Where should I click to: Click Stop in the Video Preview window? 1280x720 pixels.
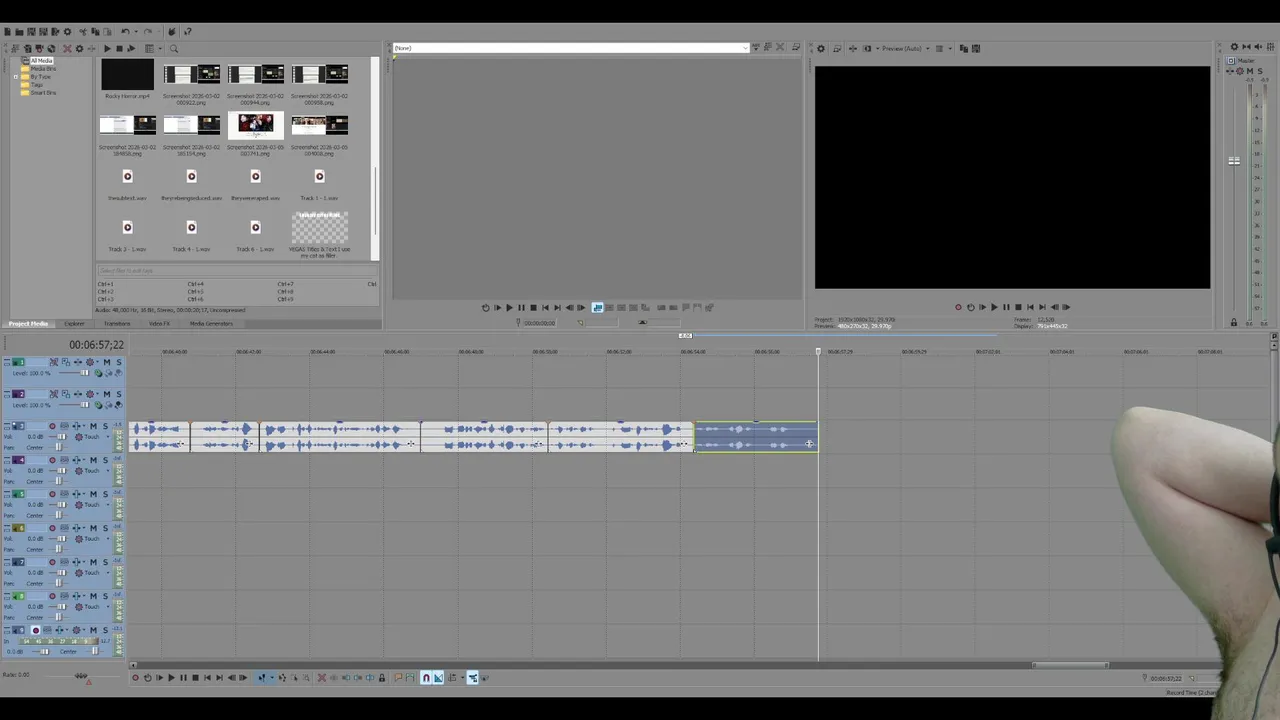point(1018,307)
